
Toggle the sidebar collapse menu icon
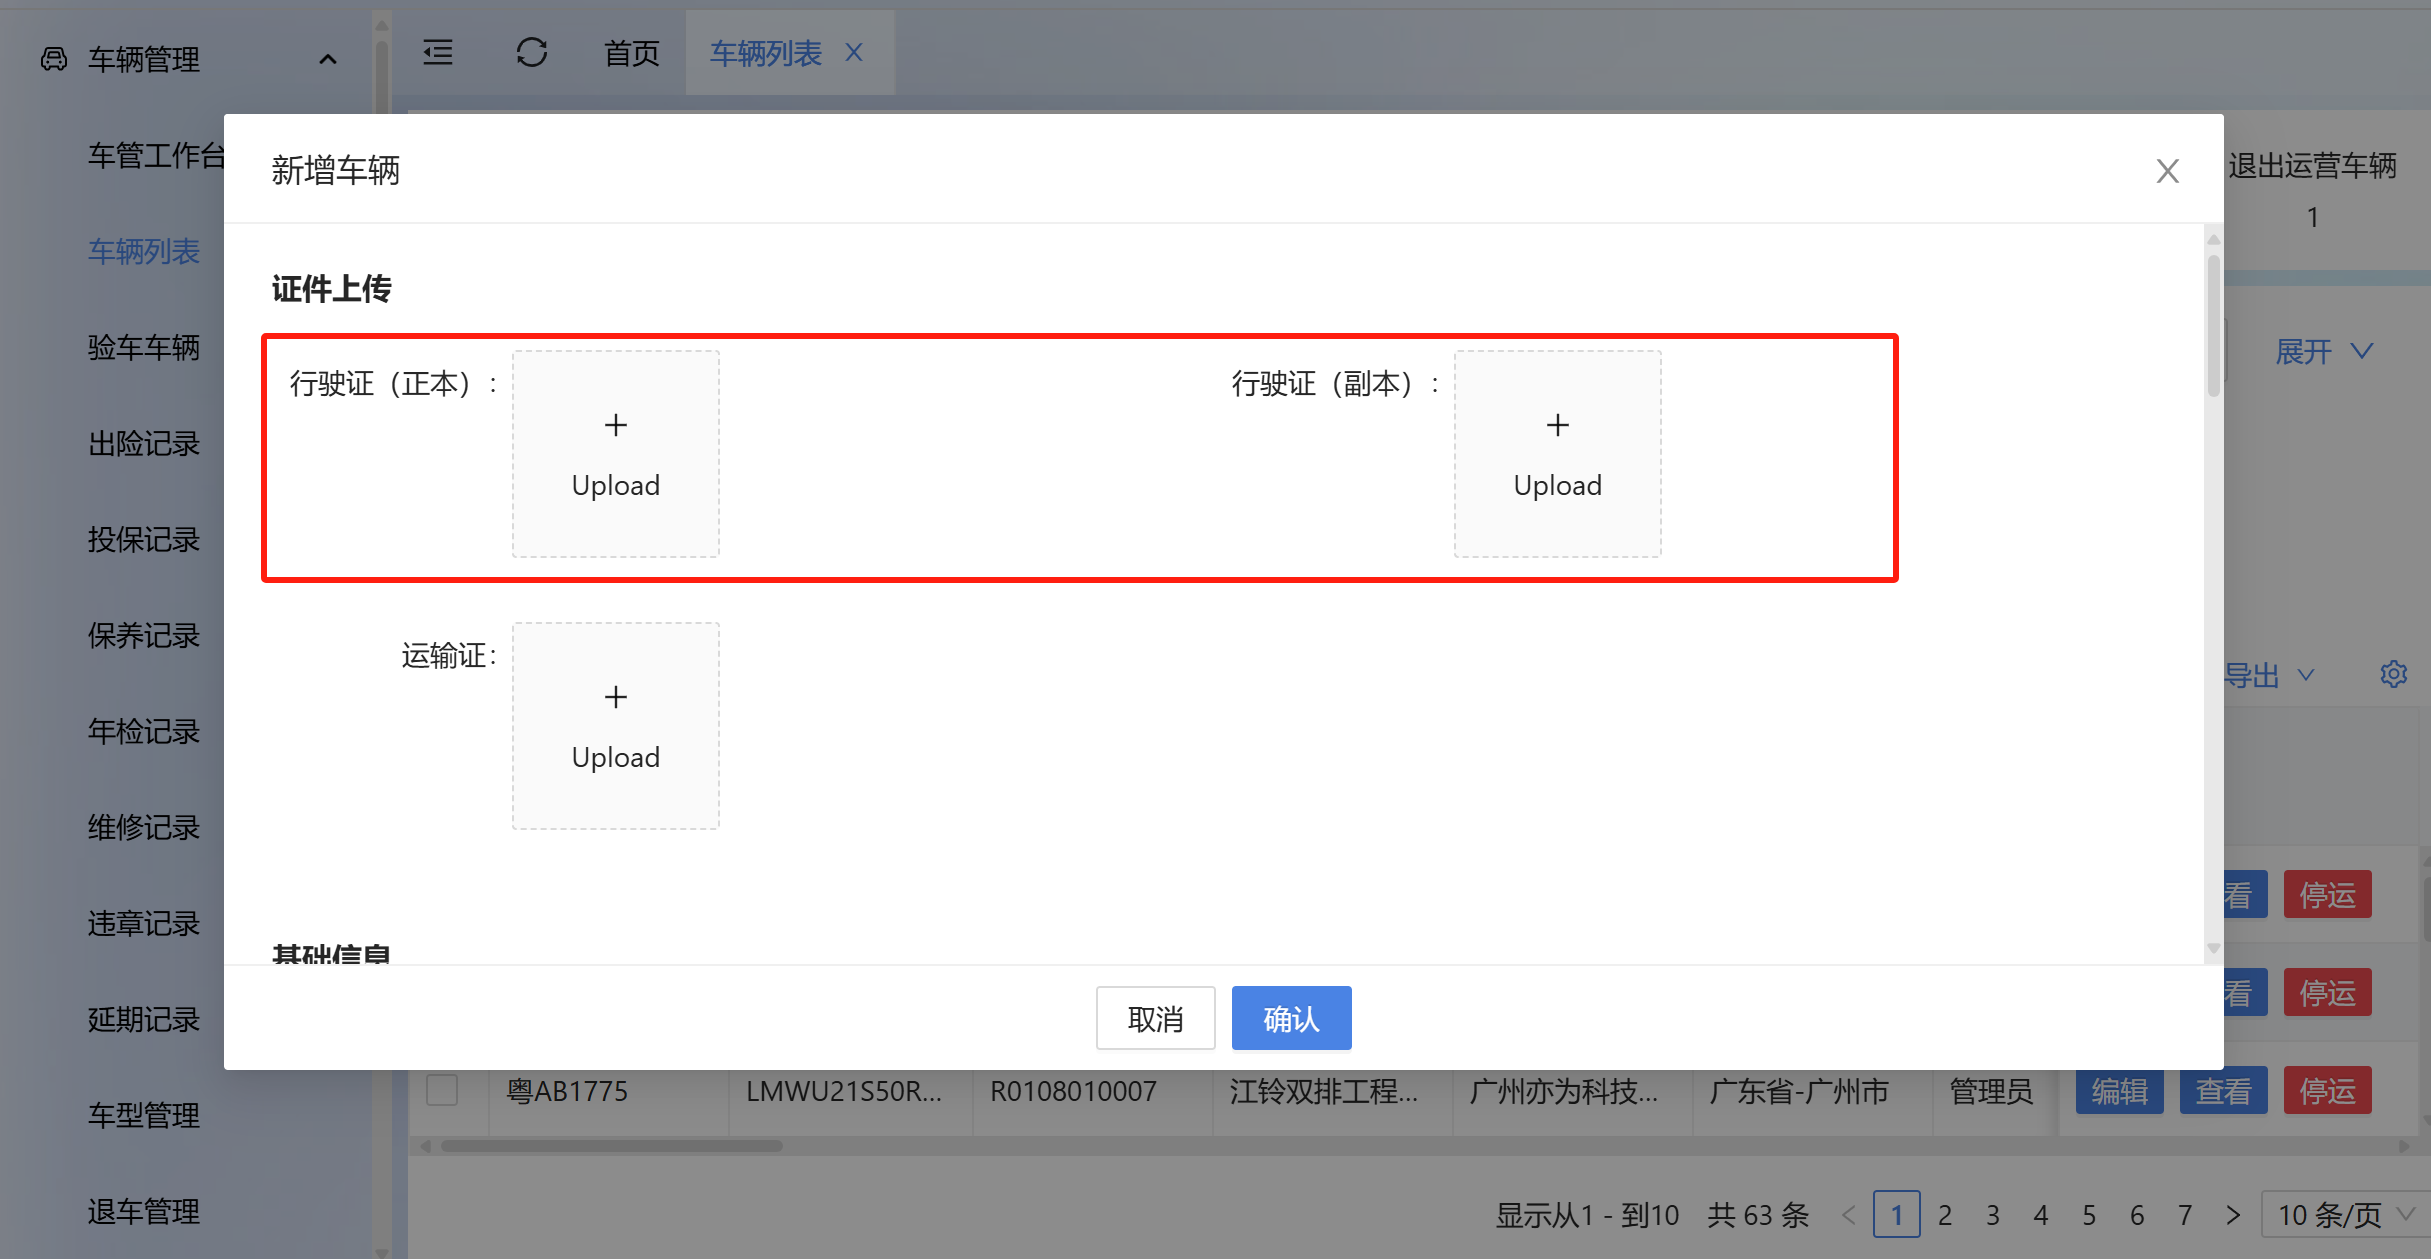pyautogui.click(x=438, y=52)
